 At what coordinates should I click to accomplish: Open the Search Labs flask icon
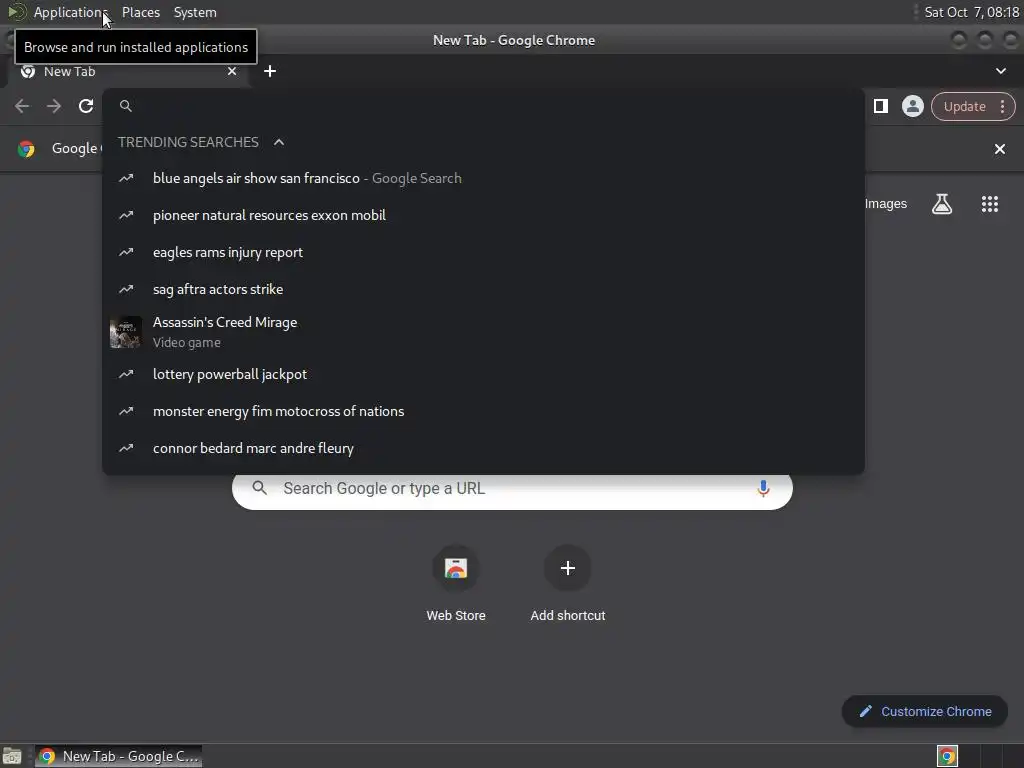942,204
